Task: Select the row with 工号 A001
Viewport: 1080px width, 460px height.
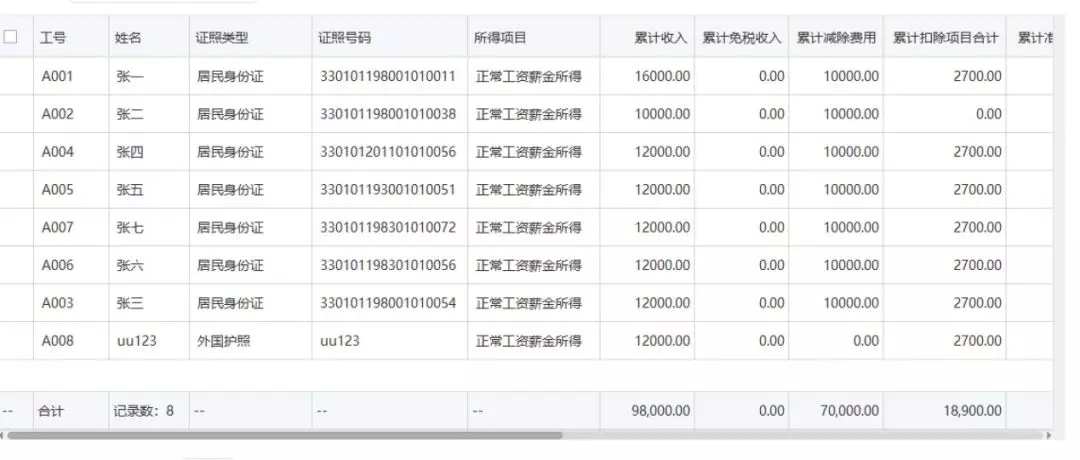Action: 57,76
